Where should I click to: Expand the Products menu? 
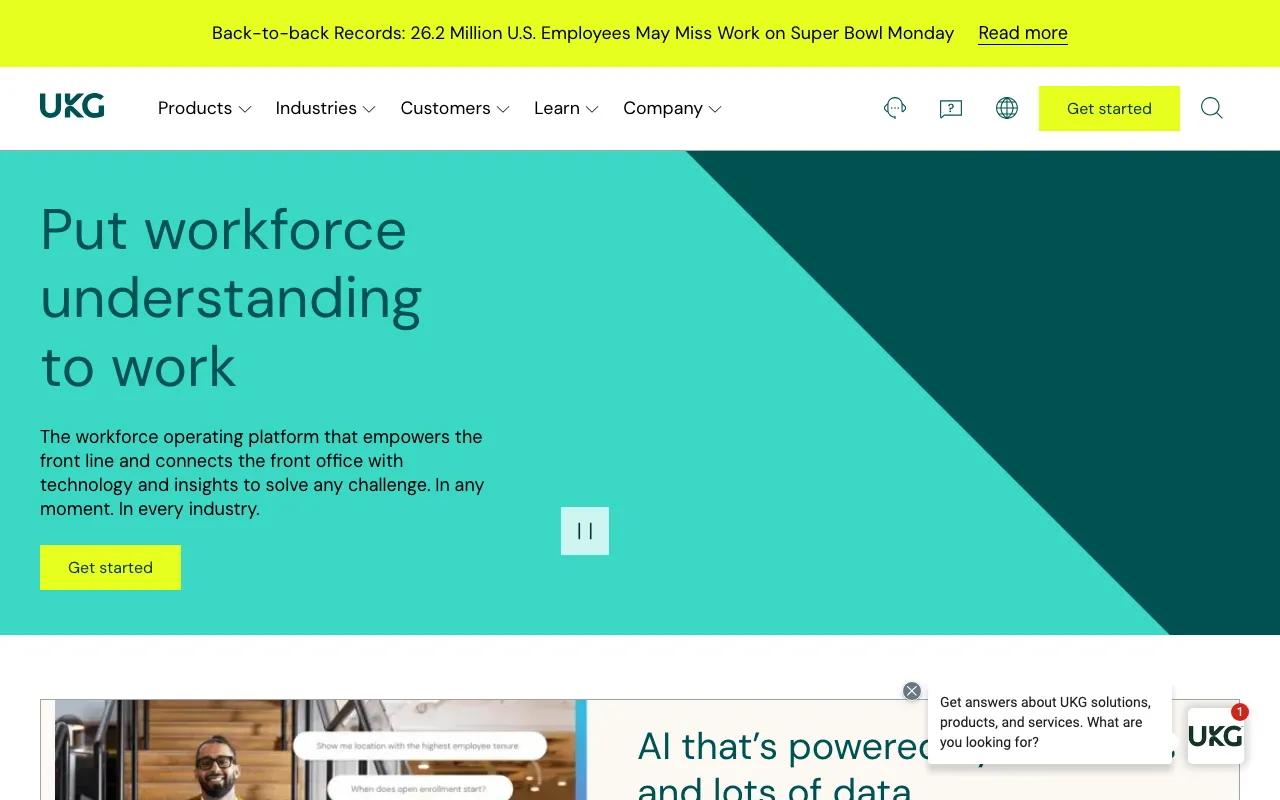[205, 108]
